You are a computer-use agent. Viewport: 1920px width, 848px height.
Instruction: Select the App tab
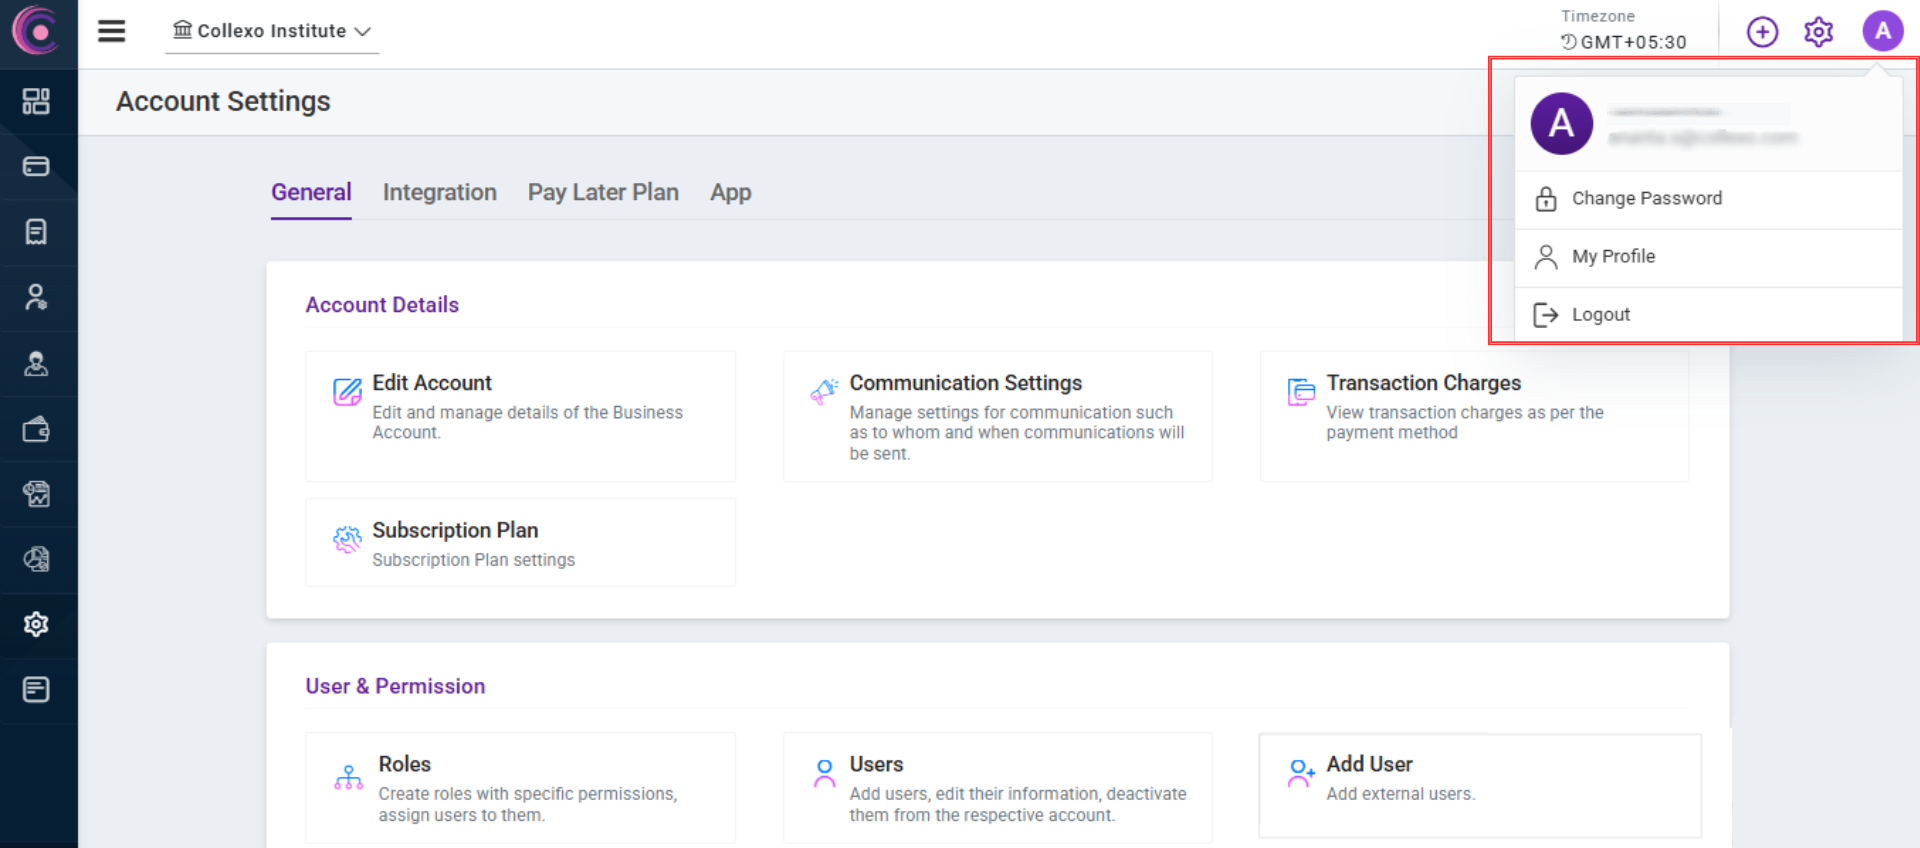click(x=730, y=192)
